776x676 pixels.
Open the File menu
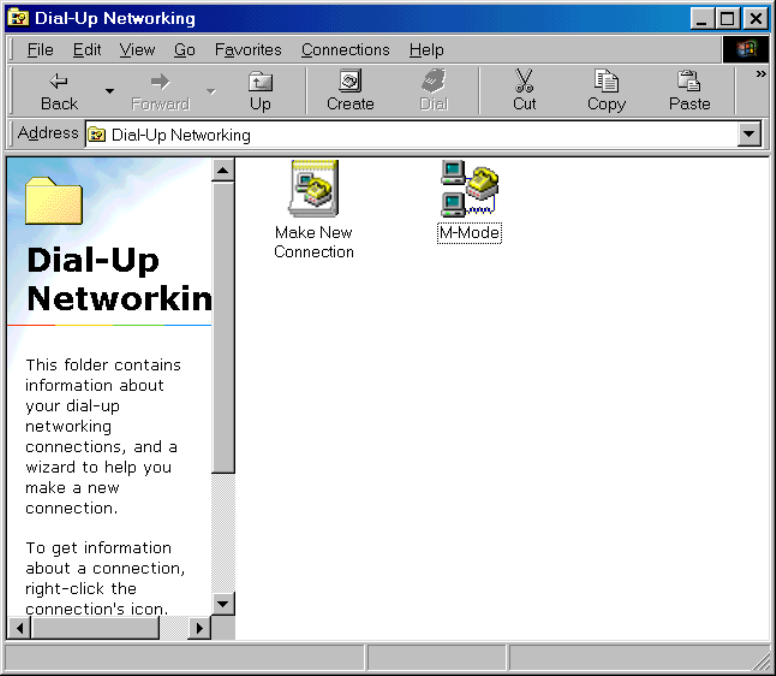click(x=40, y=50)
